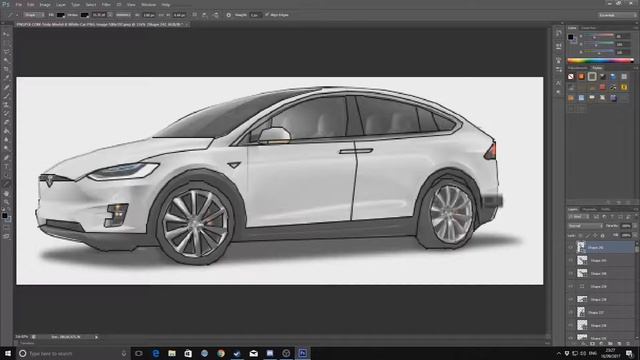Open the stroke type dropdown
Screen dimensions: 640x360
pos(122,15)
